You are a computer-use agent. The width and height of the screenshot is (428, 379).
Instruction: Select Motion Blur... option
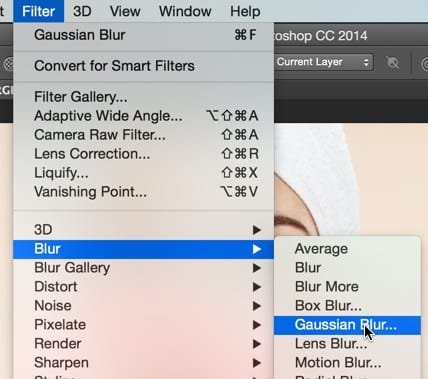[347, 363]
